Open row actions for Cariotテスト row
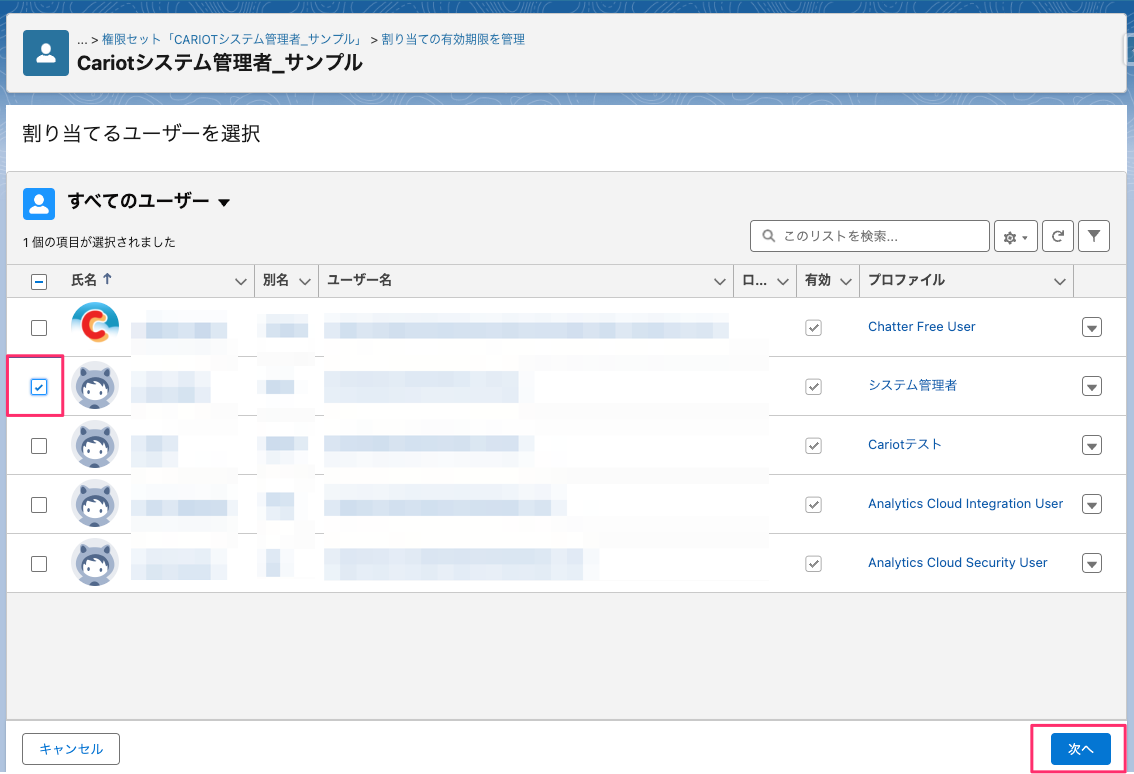The width and height of the screenshot is (1134, 774). click(x=1092, y=446)
